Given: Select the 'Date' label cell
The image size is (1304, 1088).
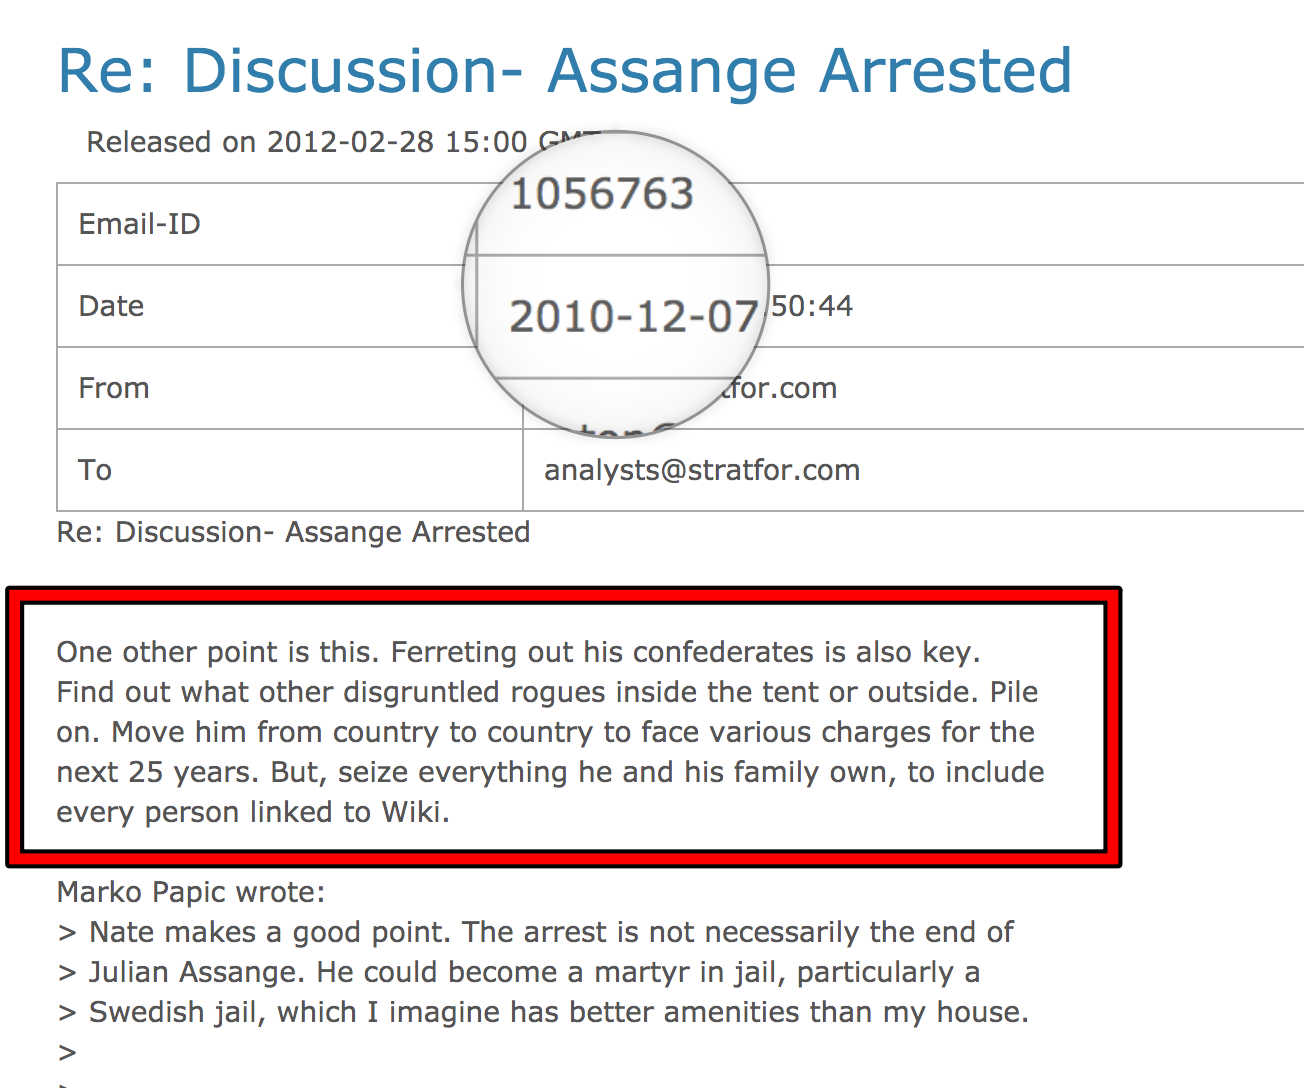Looking at the screenshot, I should tap(112, 306).
